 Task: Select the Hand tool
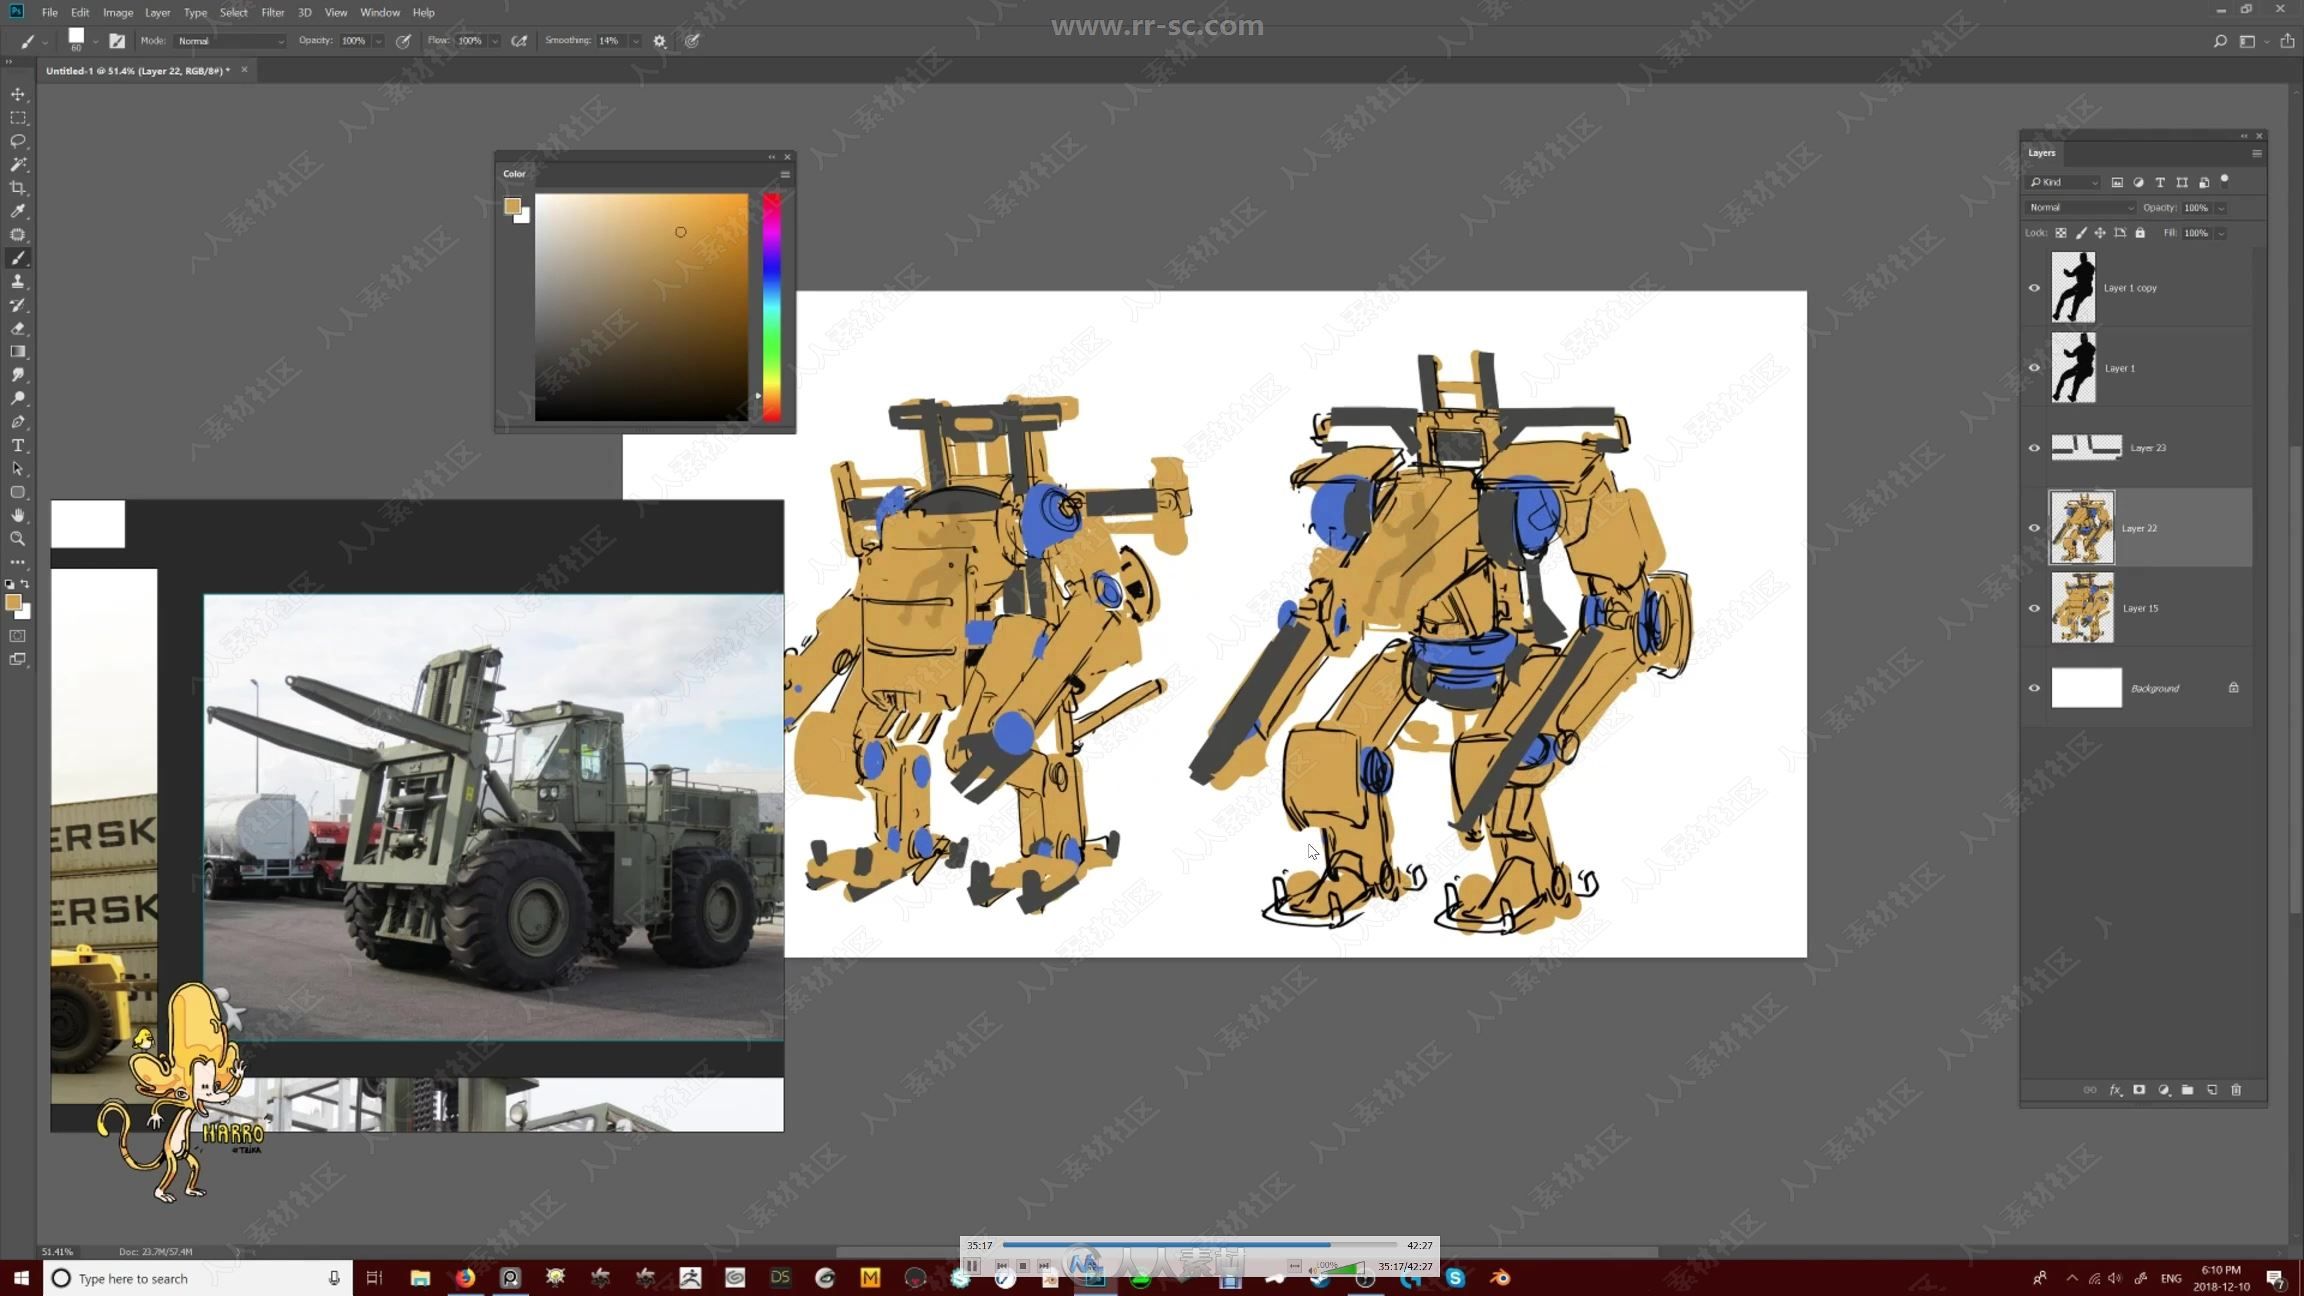pos(18,515)
